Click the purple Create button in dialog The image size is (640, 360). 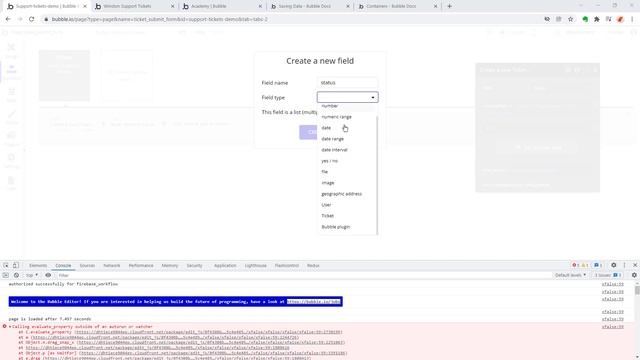click(x=309, y=132)
